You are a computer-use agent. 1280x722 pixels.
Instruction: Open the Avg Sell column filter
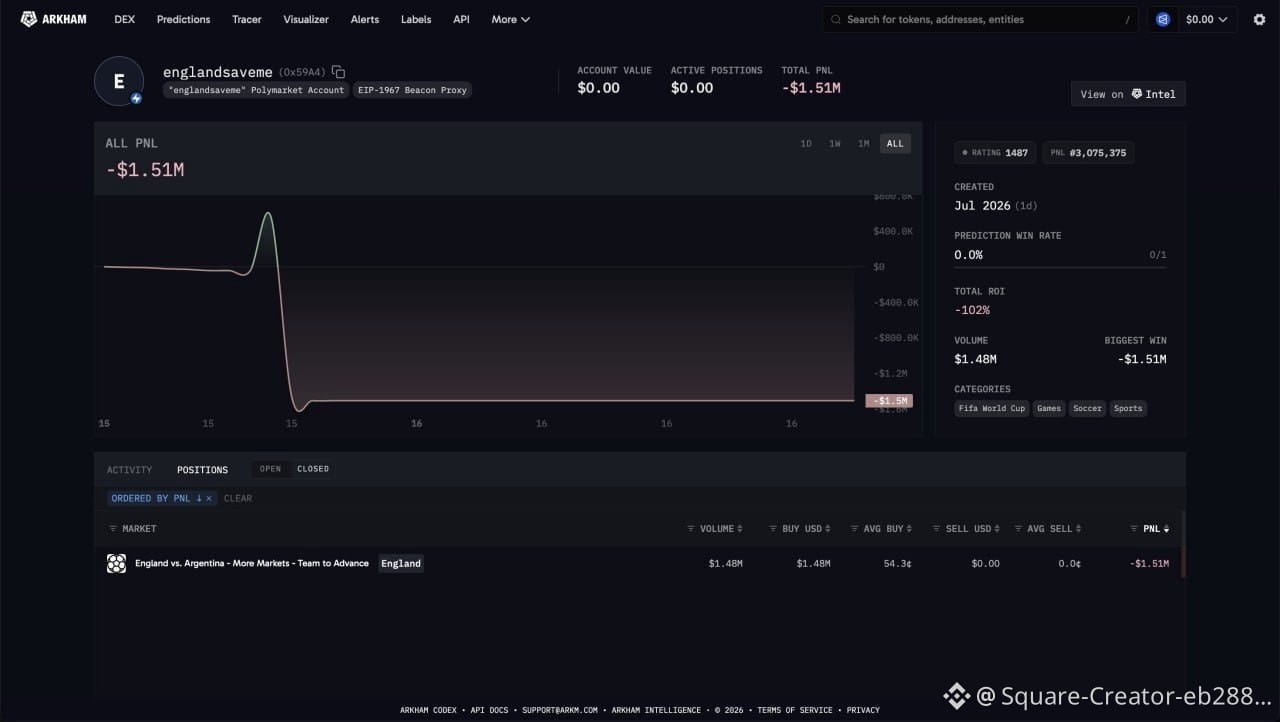click(x=1018, y=528)
